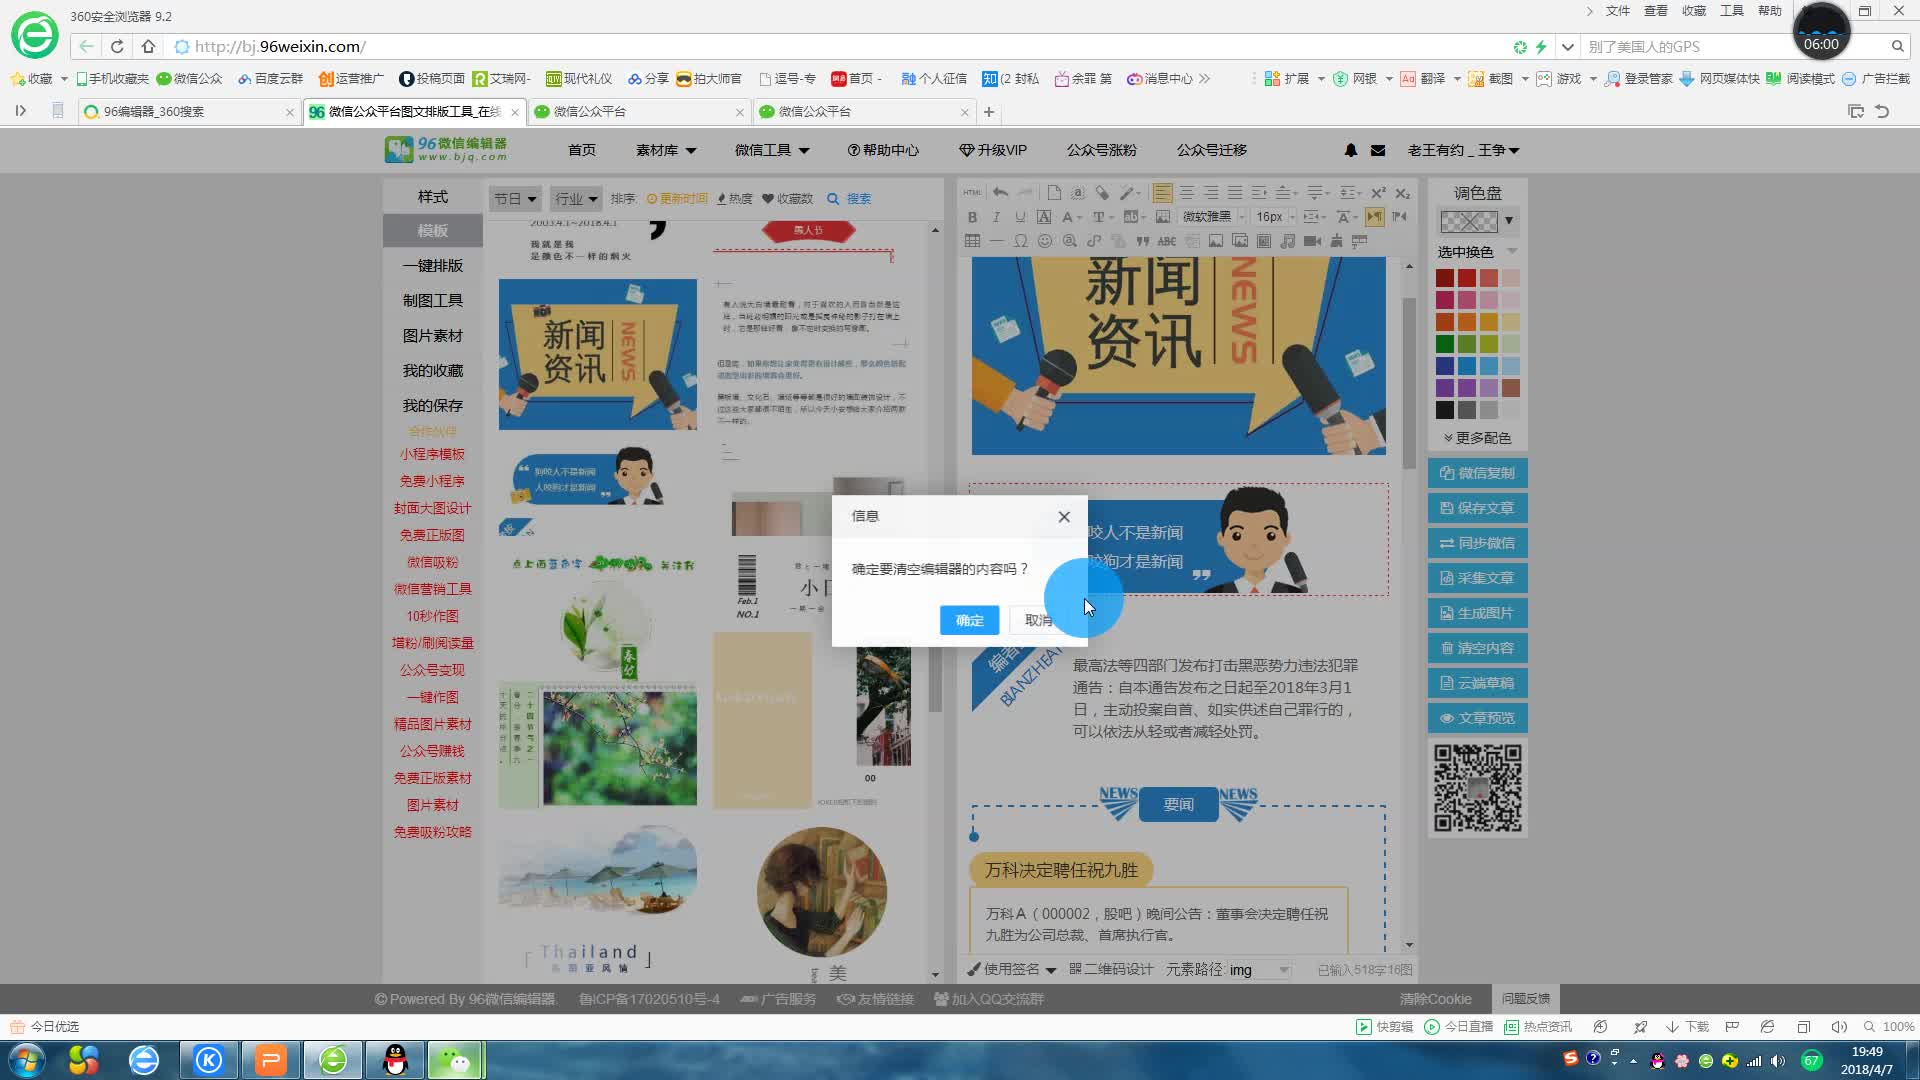Toggle underline formatting
This screenshot has height=1080, width=1920.
click(1020, 217)
